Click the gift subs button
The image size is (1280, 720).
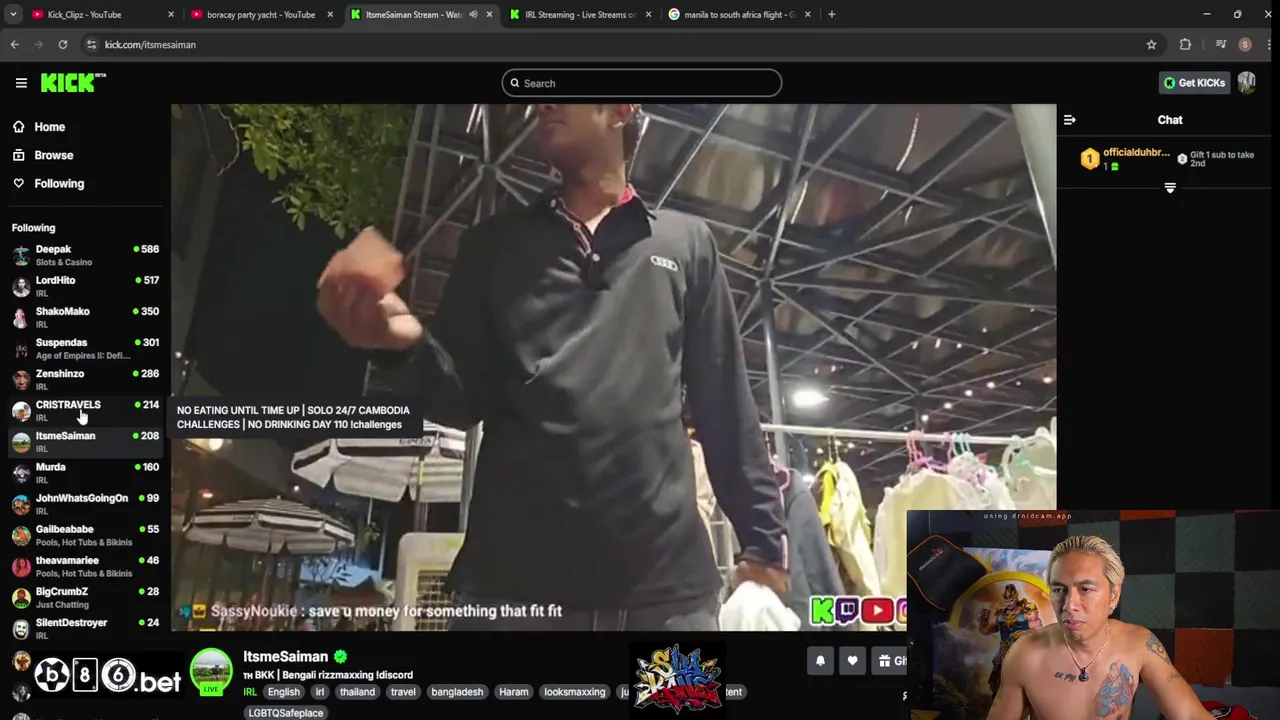pyautogui.click(x=890, y=661)
